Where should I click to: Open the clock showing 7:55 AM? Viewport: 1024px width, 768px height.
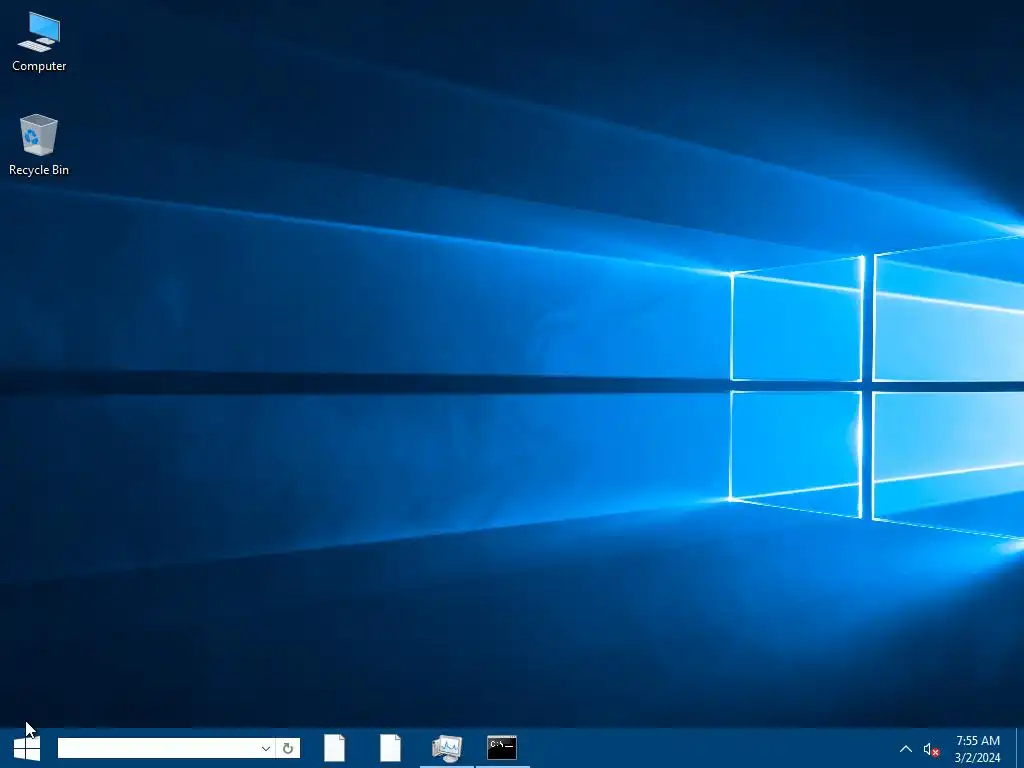click(978, 749)
